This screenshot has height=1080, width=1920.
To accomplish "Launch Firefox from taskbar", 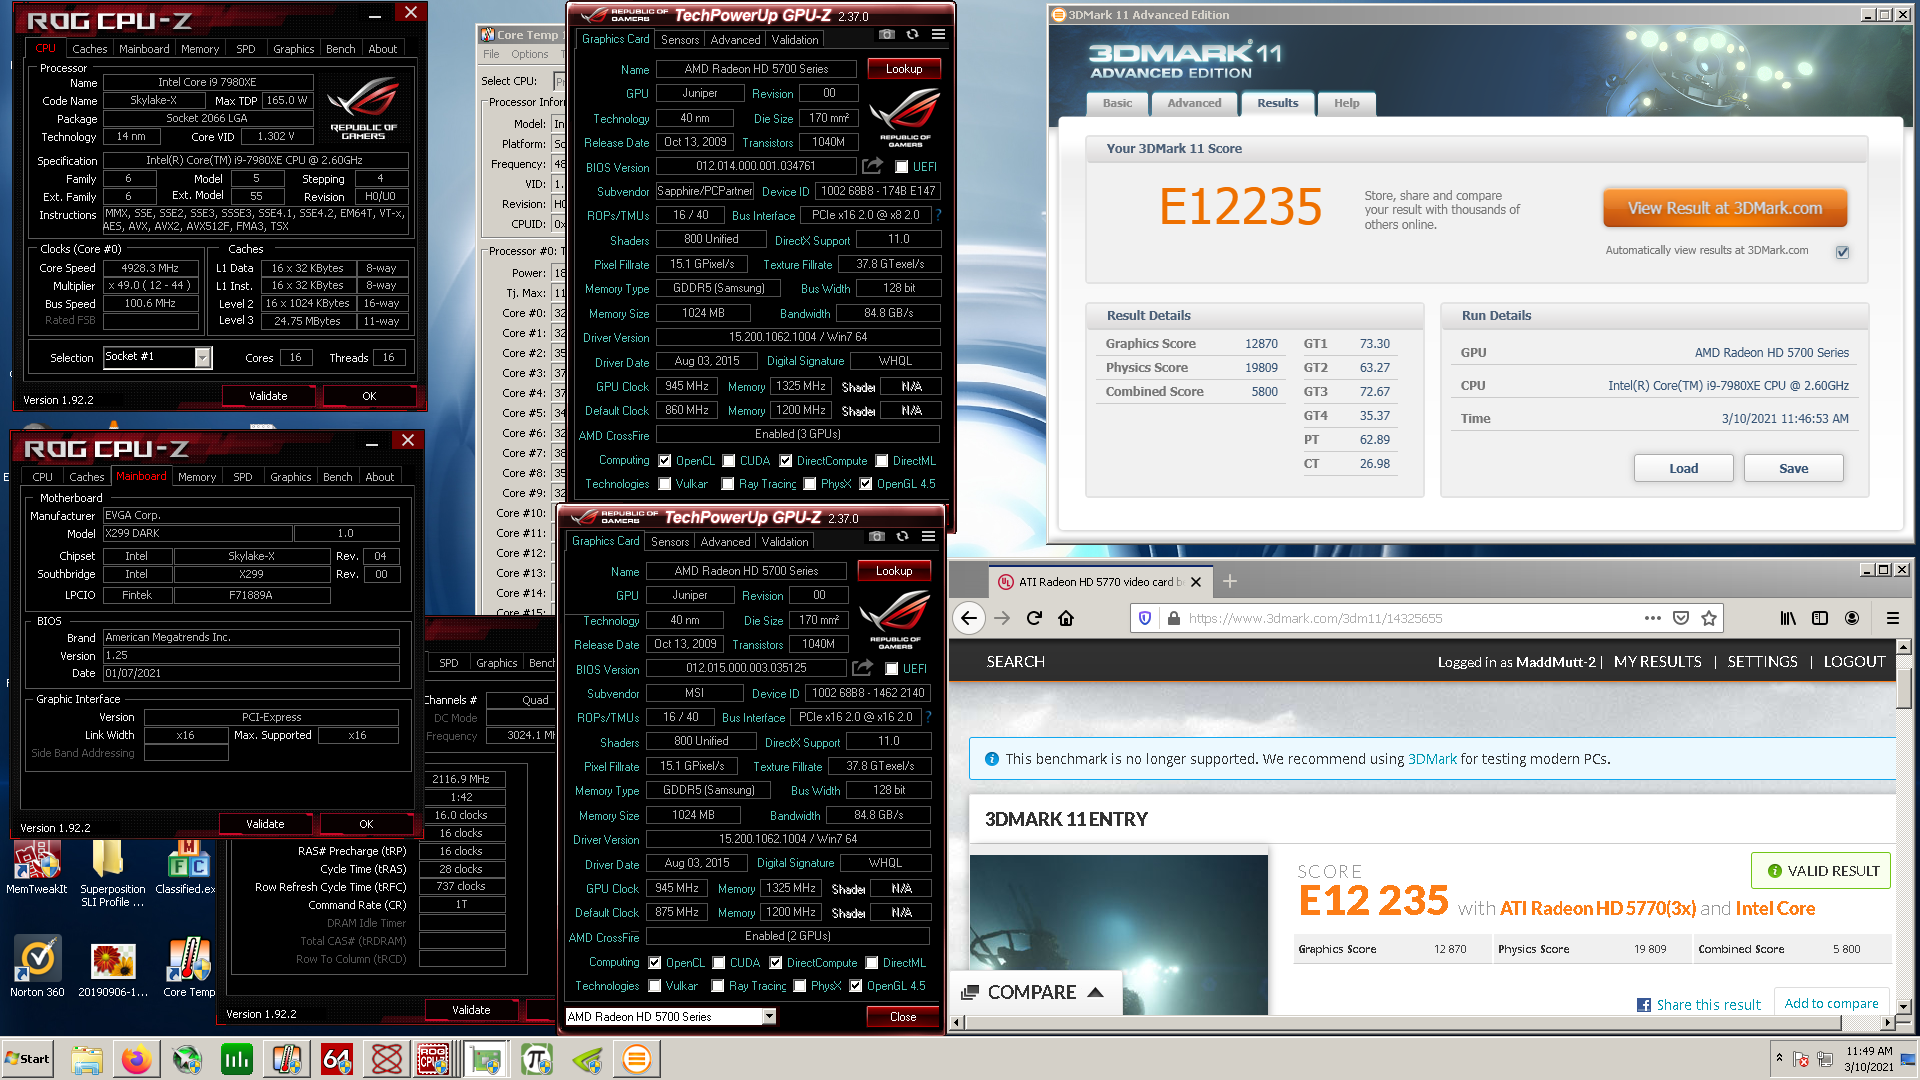I will pos(136,1059).
